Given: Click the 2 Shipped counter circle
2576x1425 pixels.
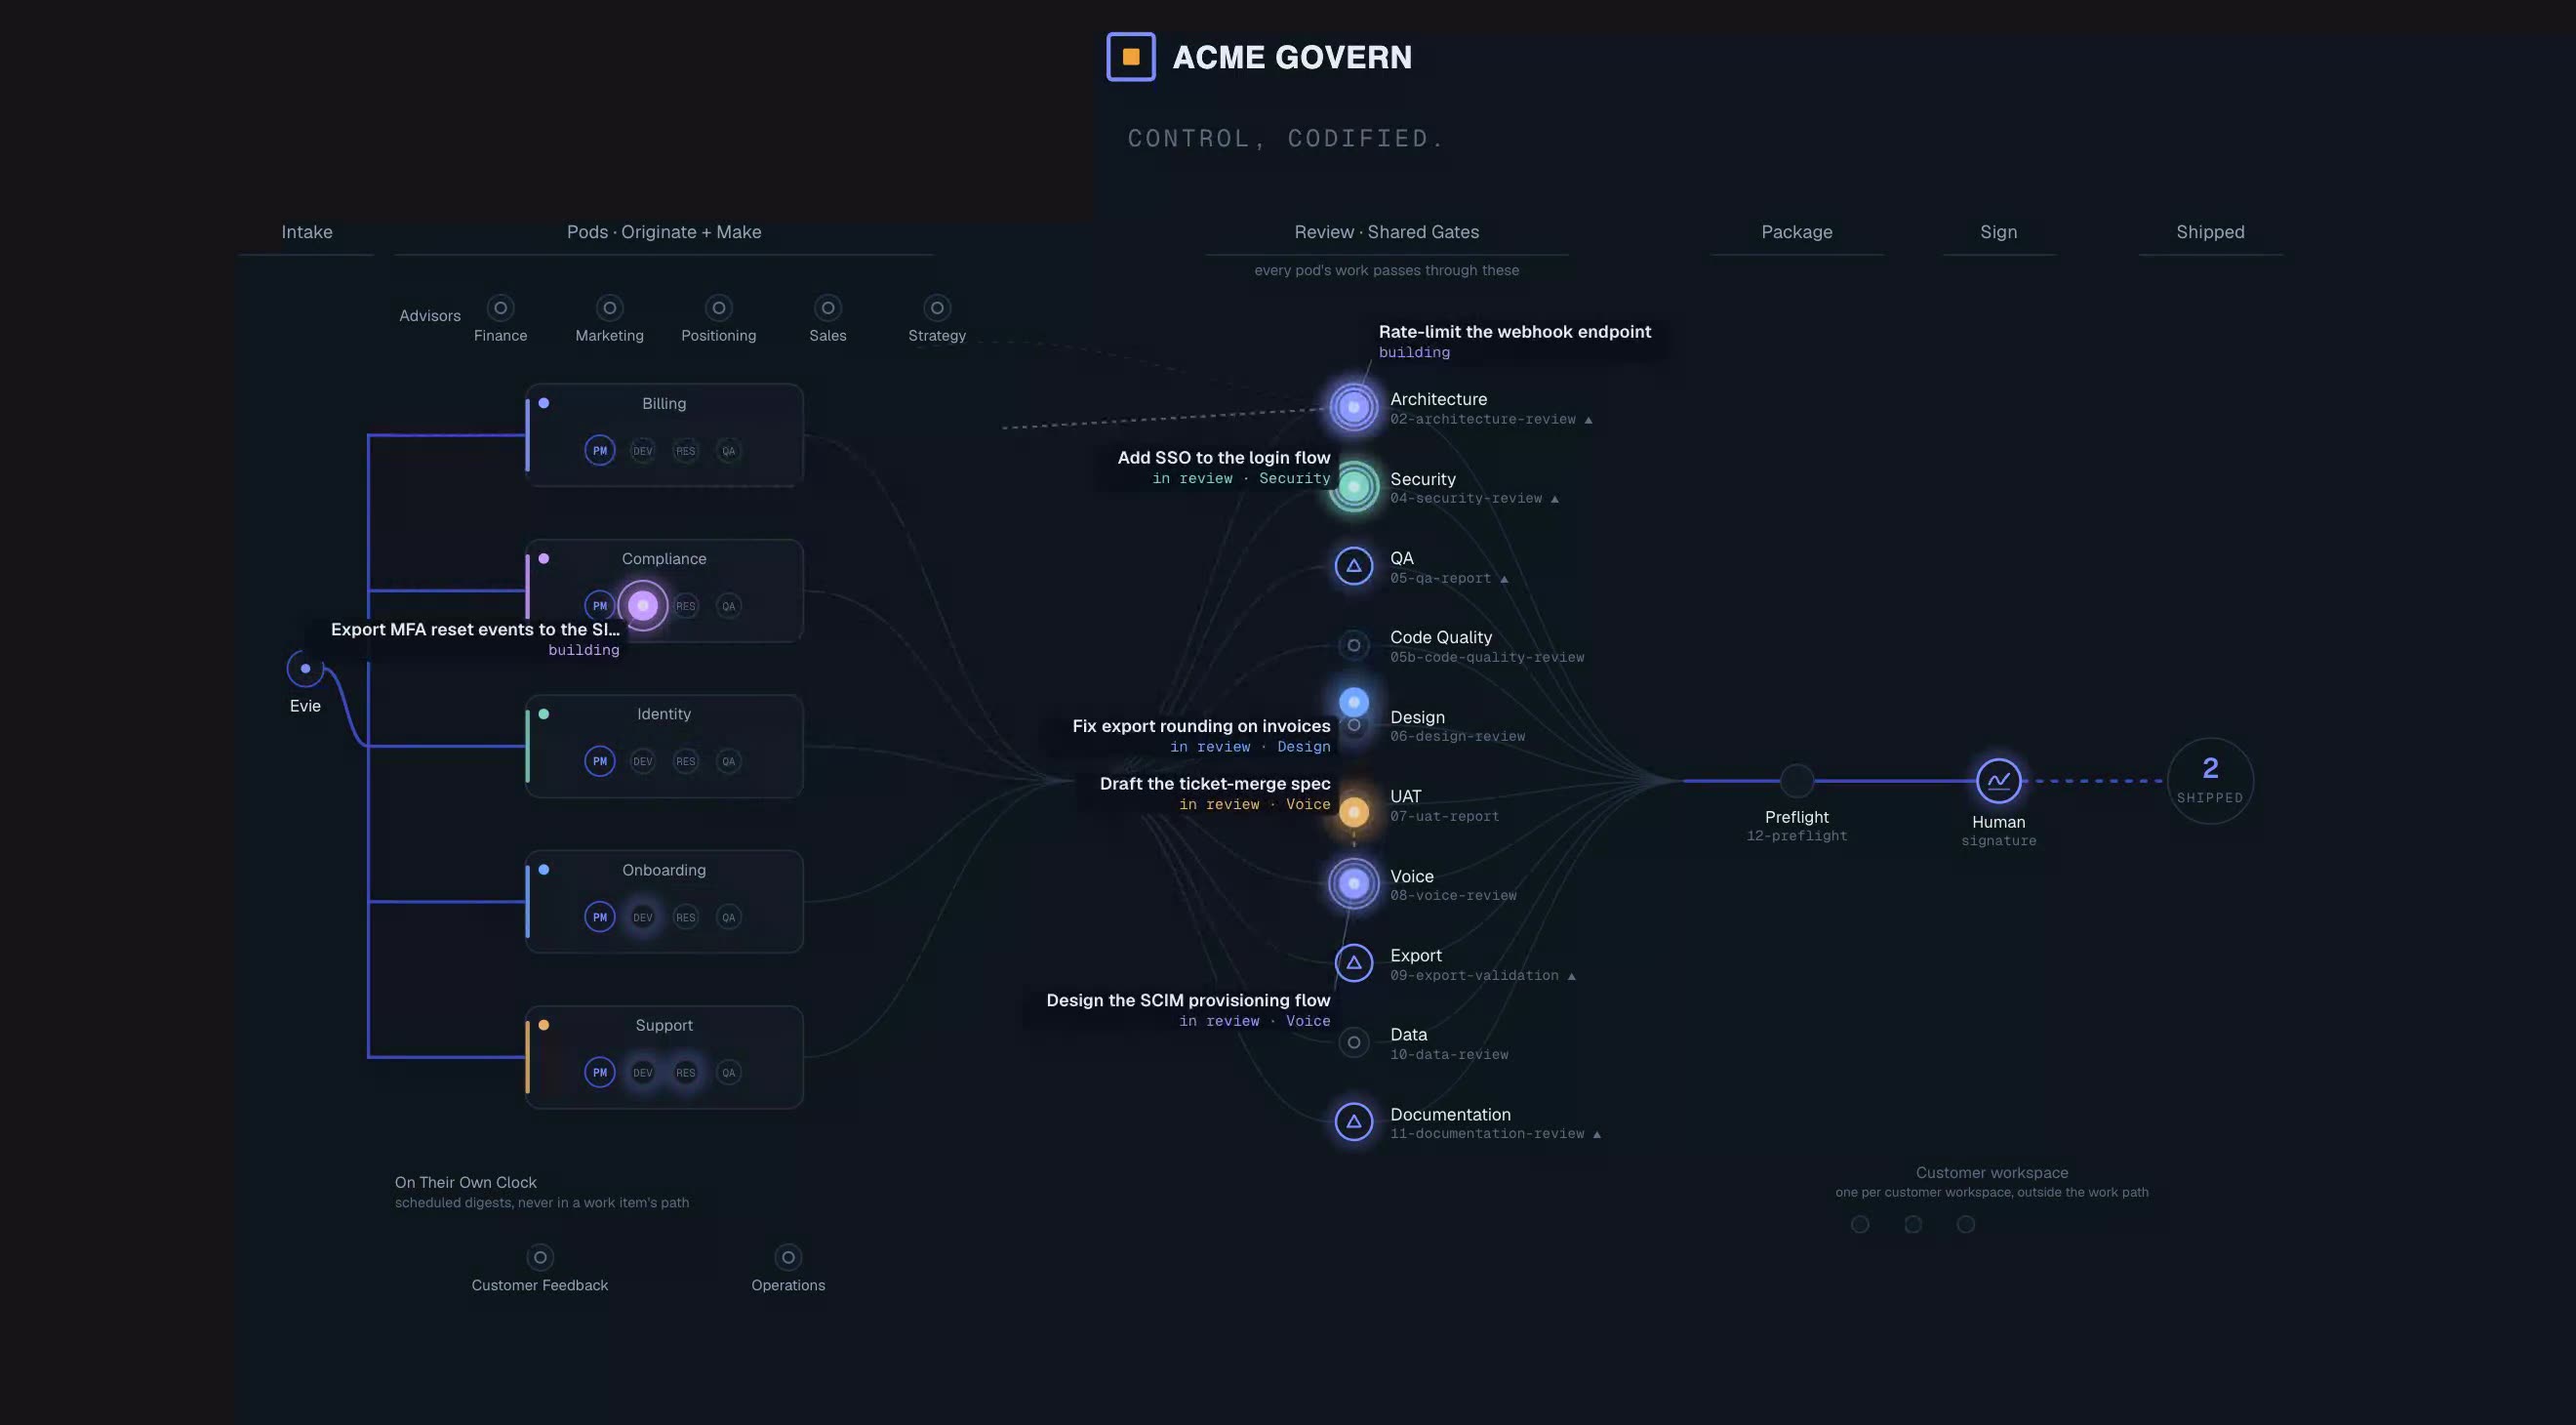Looking at the screenshot, I should (2210, 781).
